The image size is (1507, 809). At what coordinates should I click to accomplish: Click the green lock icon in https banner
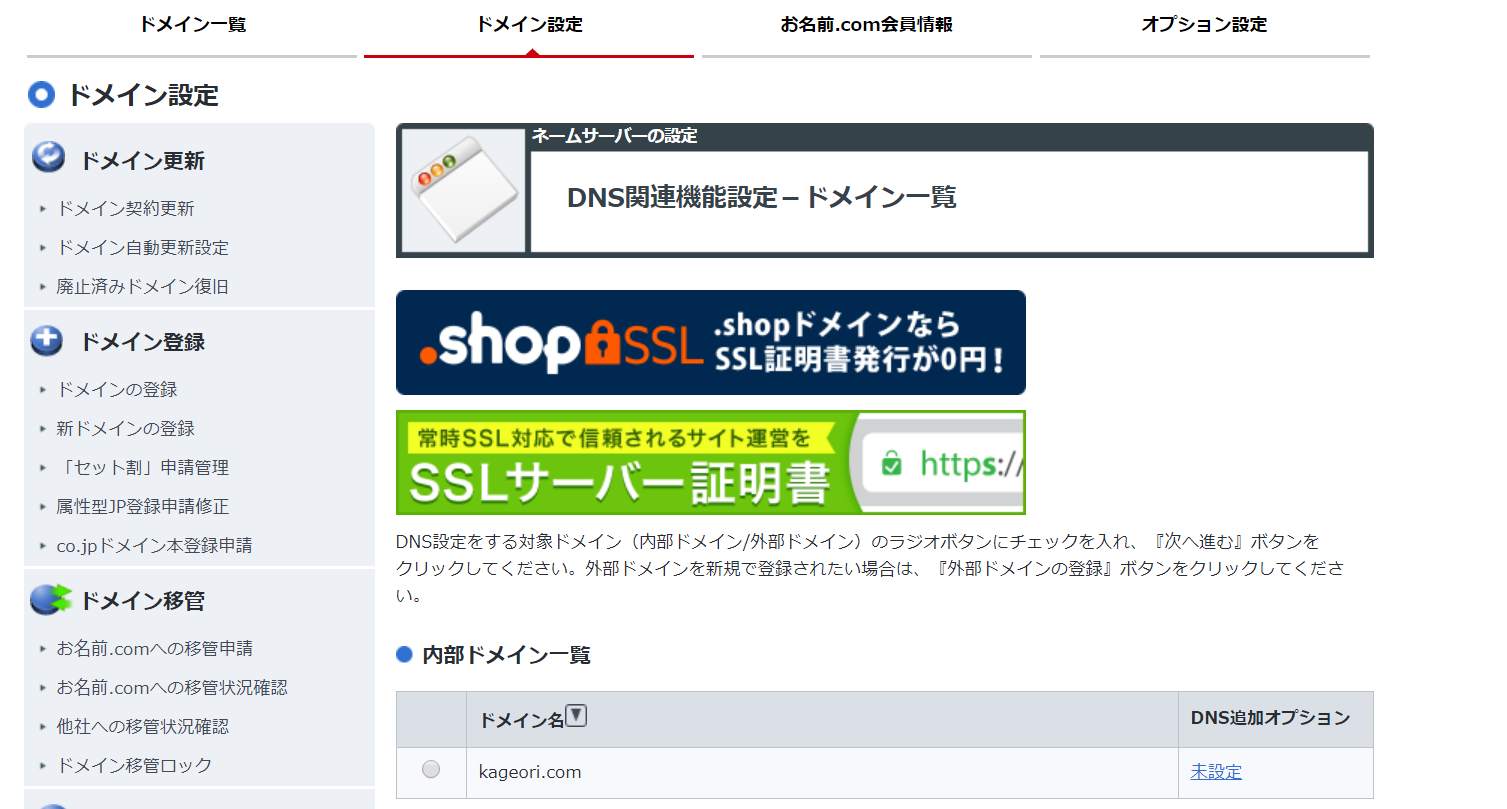pos(891,462)
